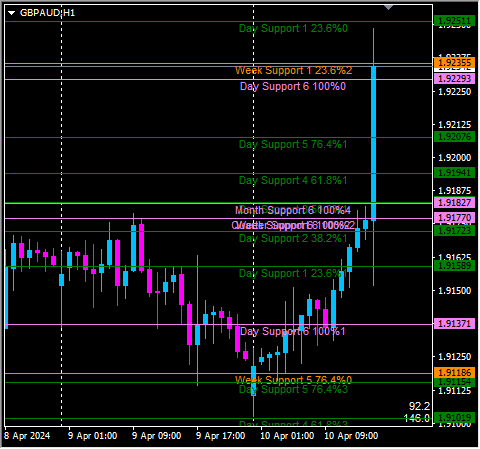The image size is (480, 449).
Task: Click the pink 1.91371 price label
Action: click(x=454, y=323)
